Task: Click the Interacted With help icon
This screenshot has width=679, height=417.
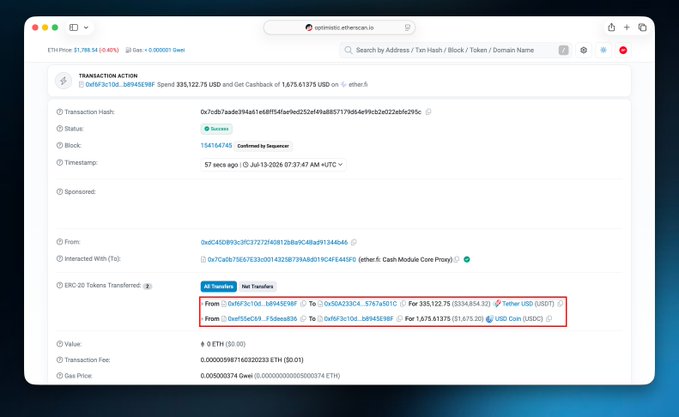Action: coord(60,259)
